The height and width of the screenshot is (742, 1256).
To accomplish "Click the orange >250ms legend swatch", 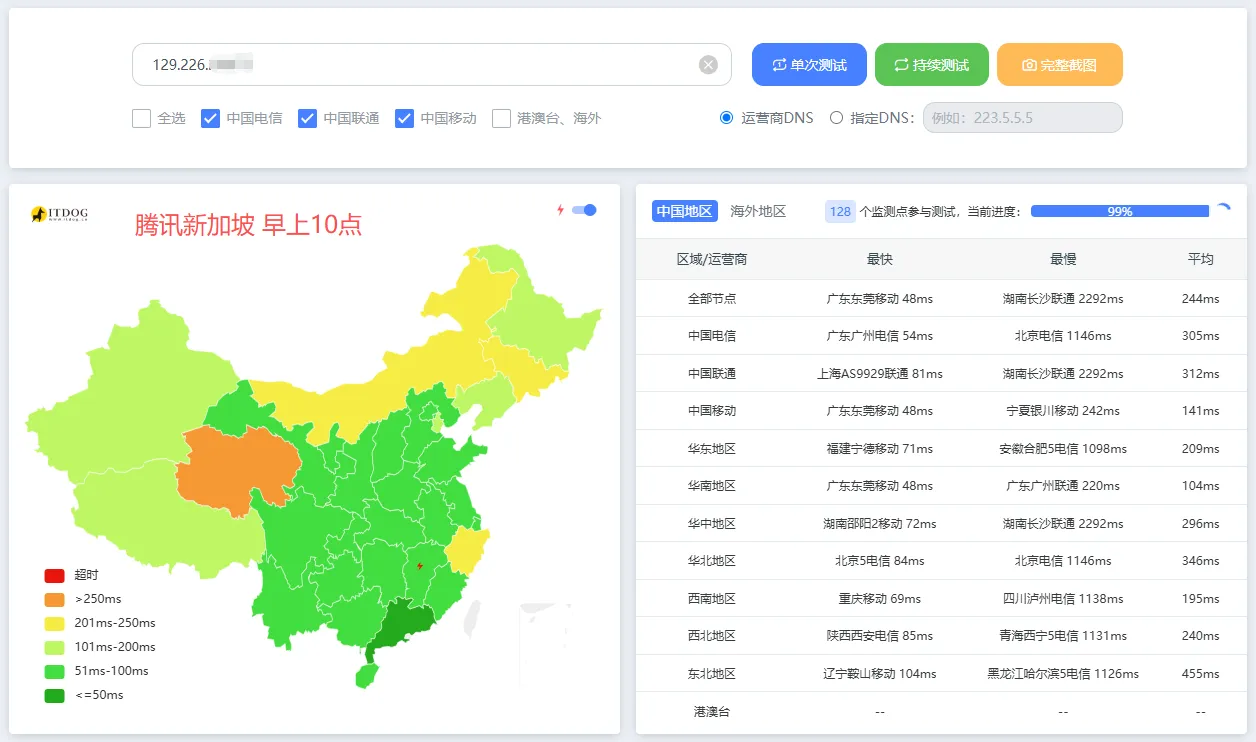I will click(54, 599).
